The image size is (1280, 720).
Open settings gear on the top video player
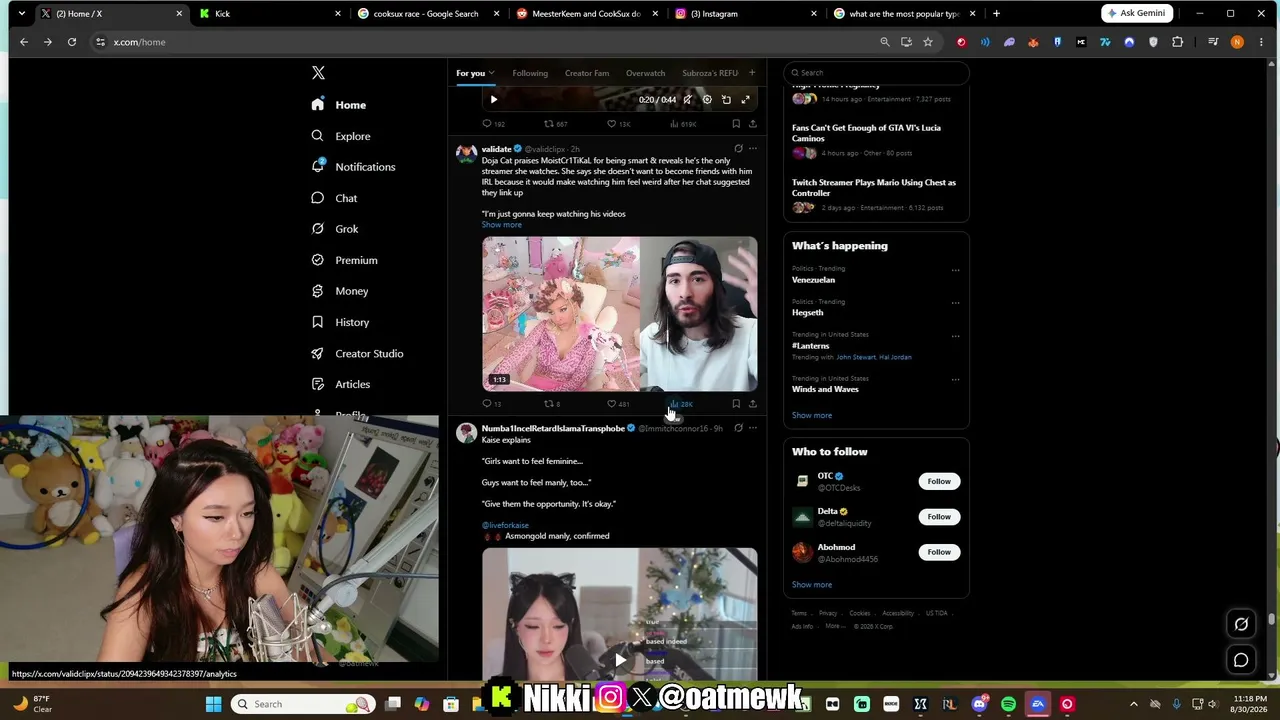point(707,99)
